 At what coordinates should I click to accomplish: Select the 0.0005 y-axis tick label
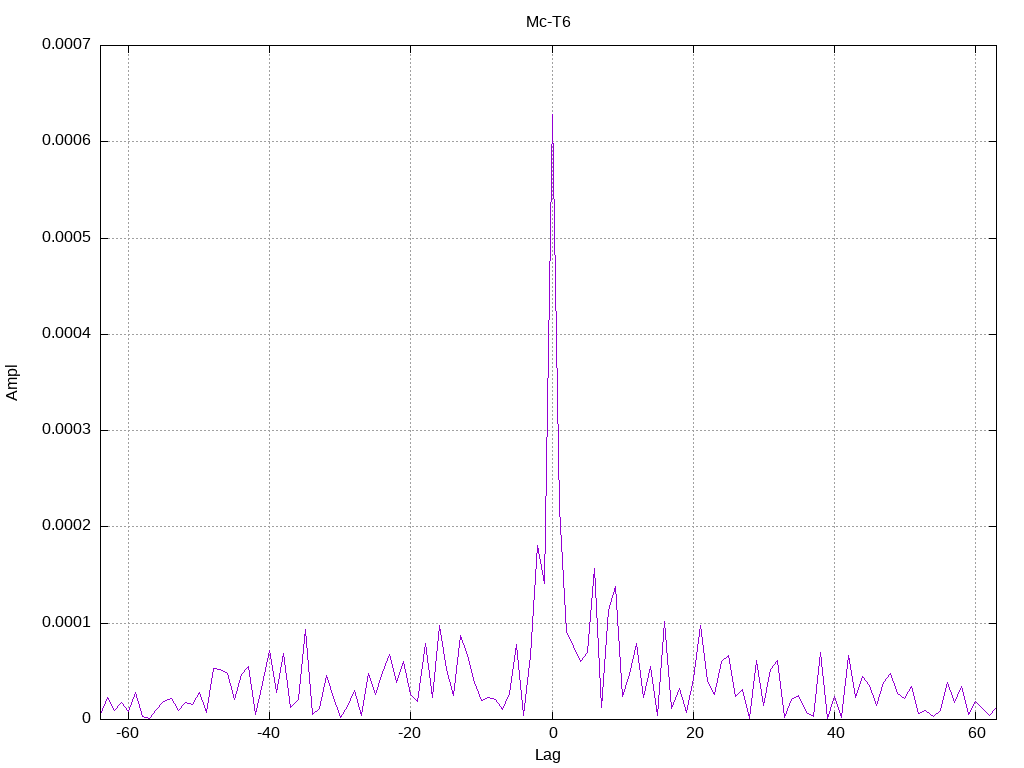67,237
